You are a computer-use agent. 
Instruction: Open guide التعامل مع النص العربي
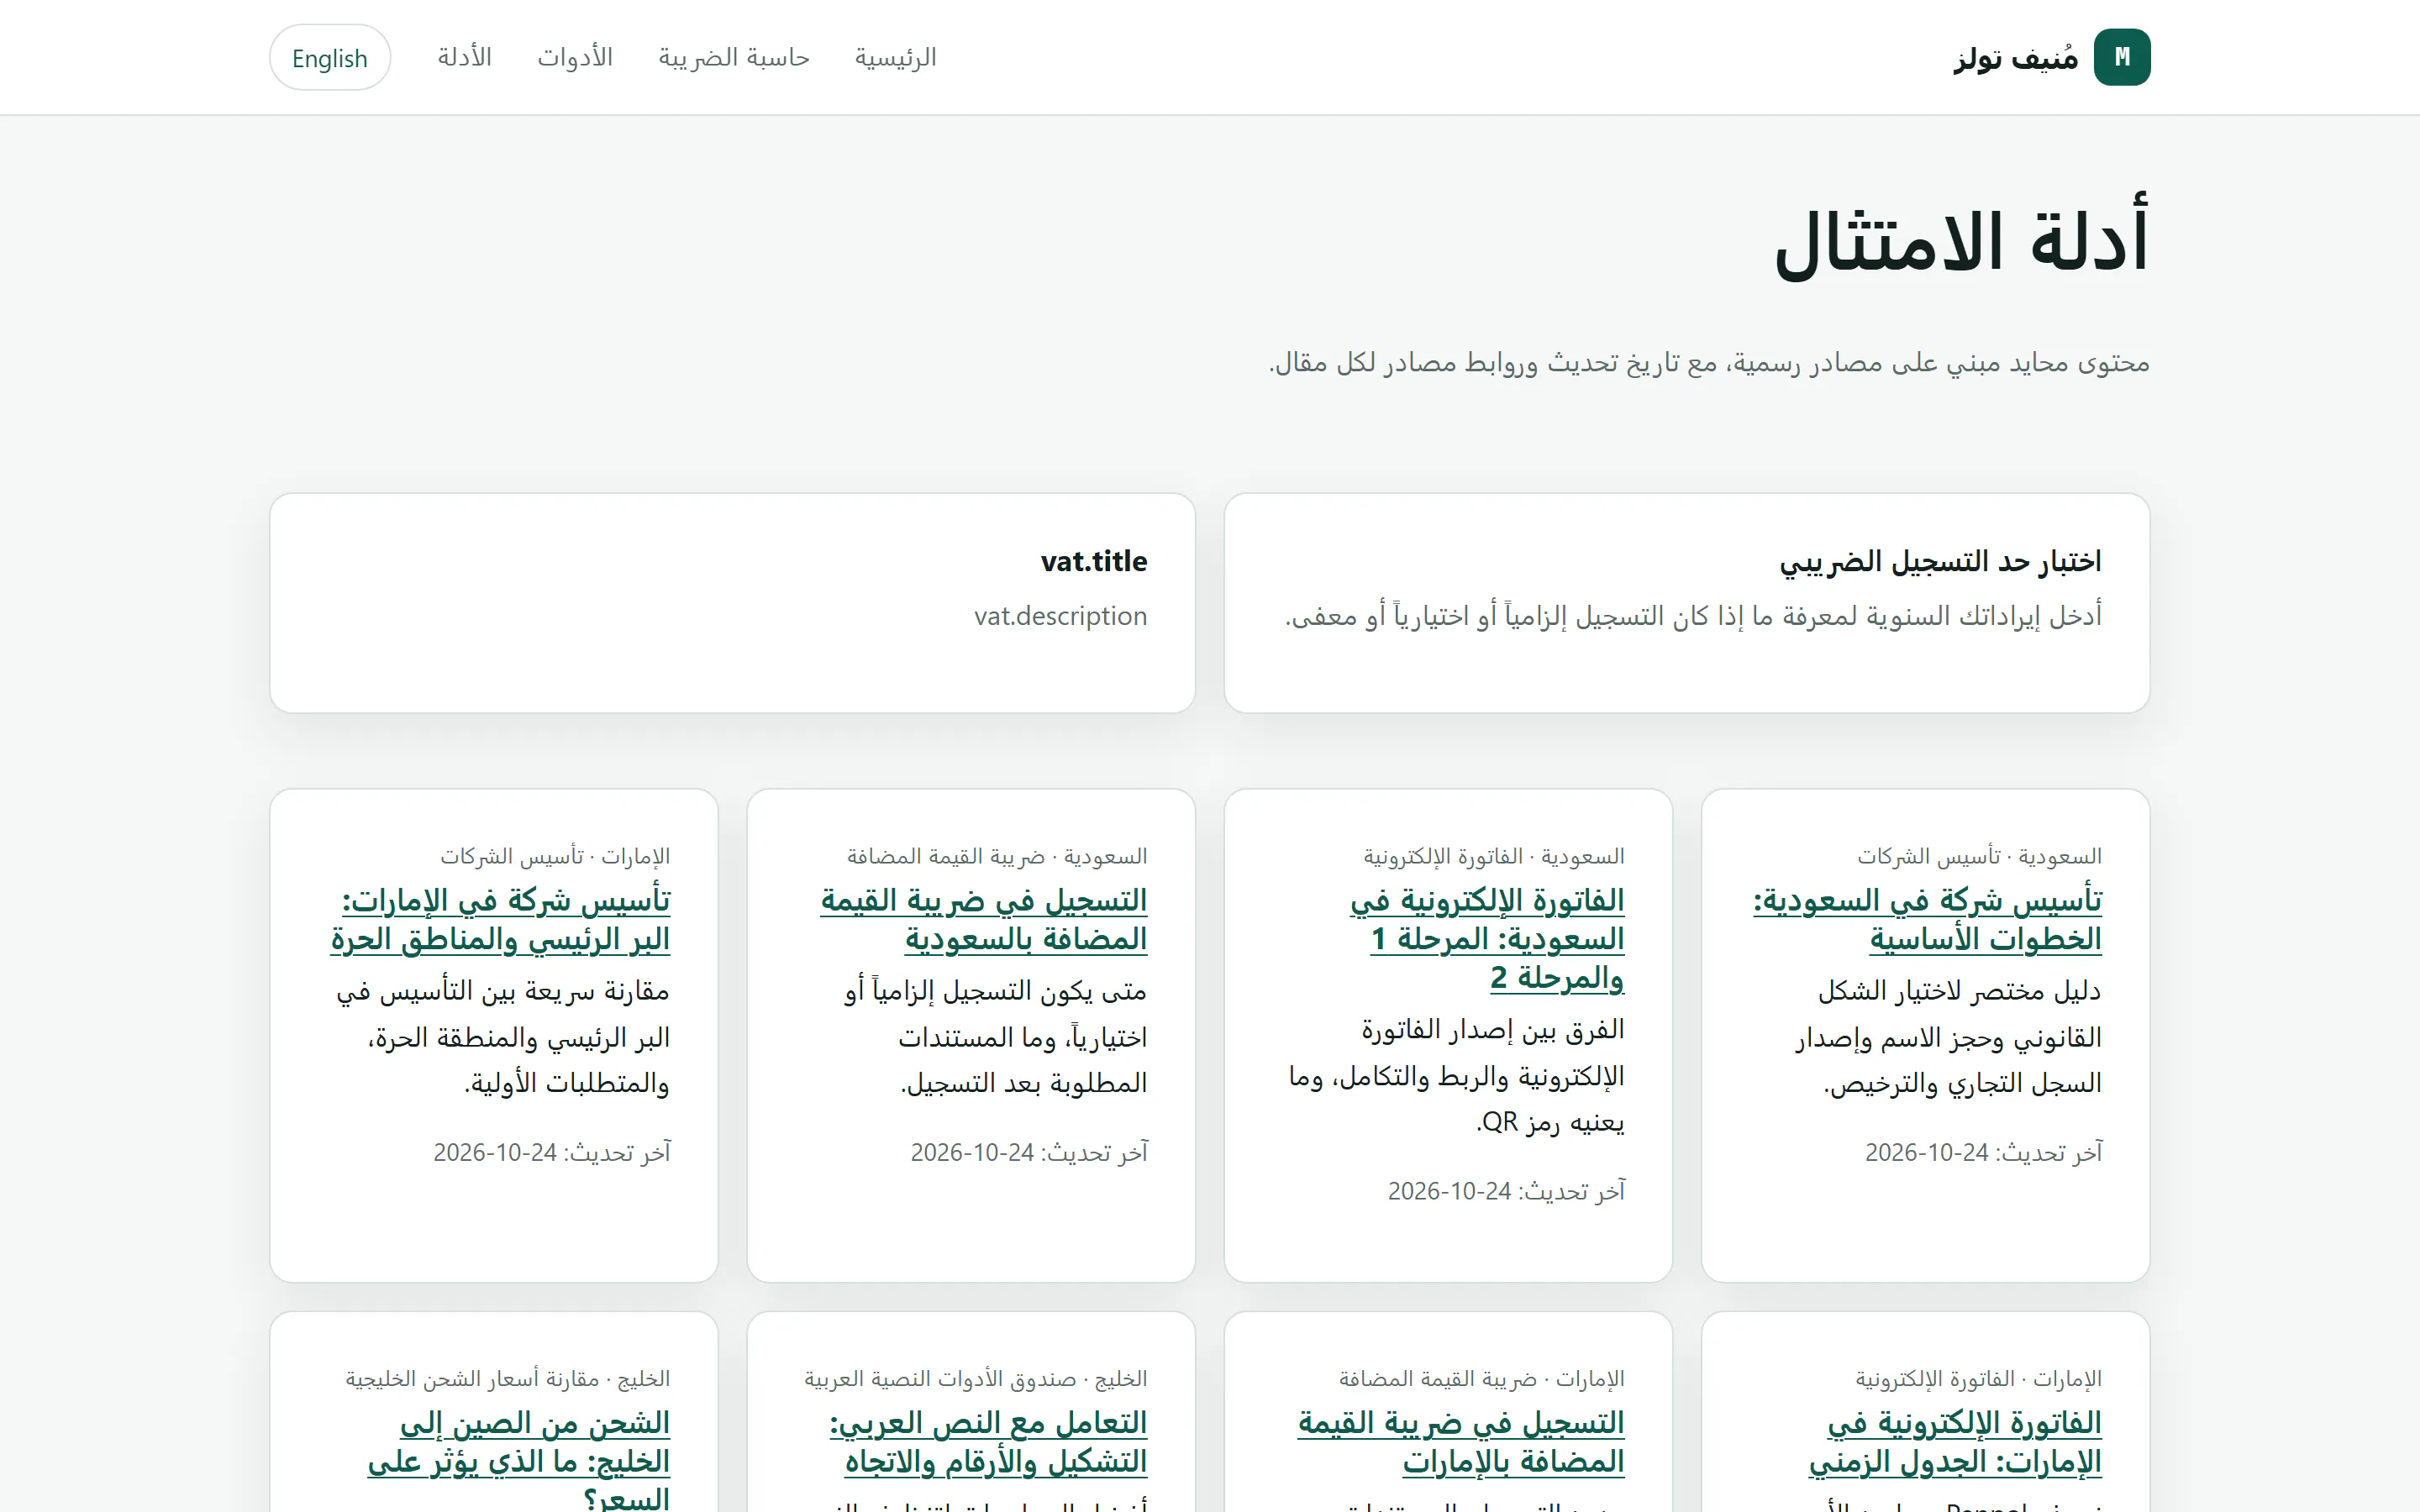click(988, 1441)
